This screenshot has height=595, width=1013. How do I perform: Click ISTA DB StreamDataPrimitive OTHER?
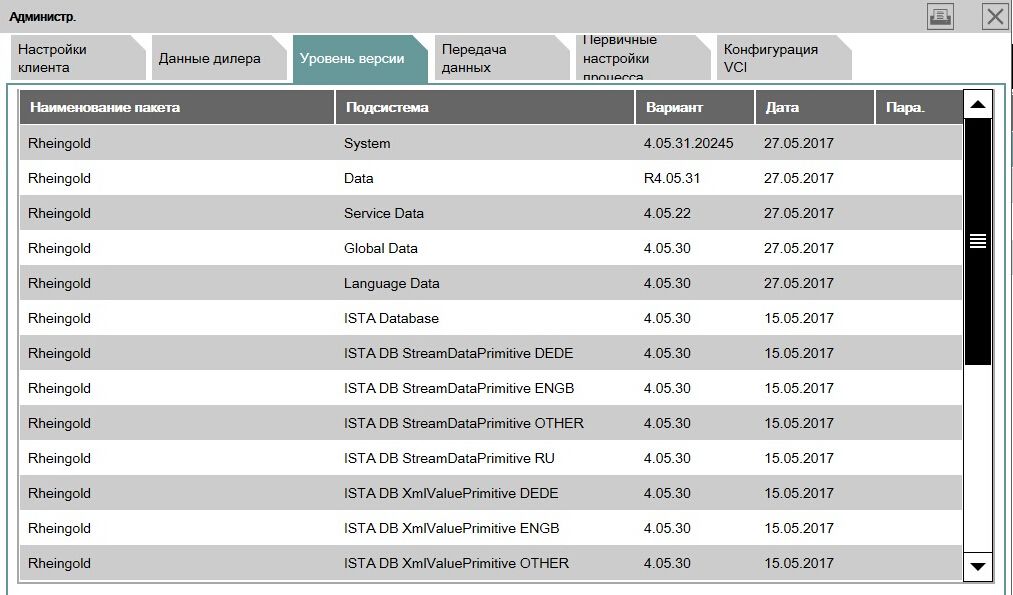tap(463, 423)
